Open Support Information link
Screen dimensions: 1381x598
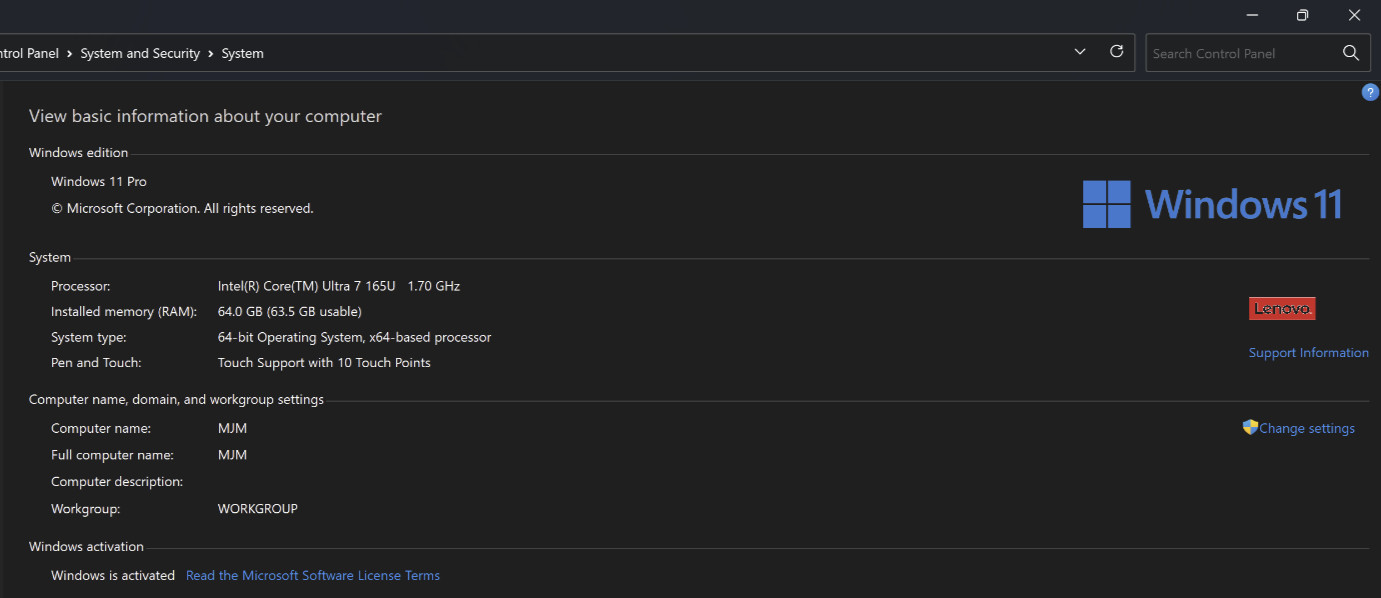[1309, 353]
